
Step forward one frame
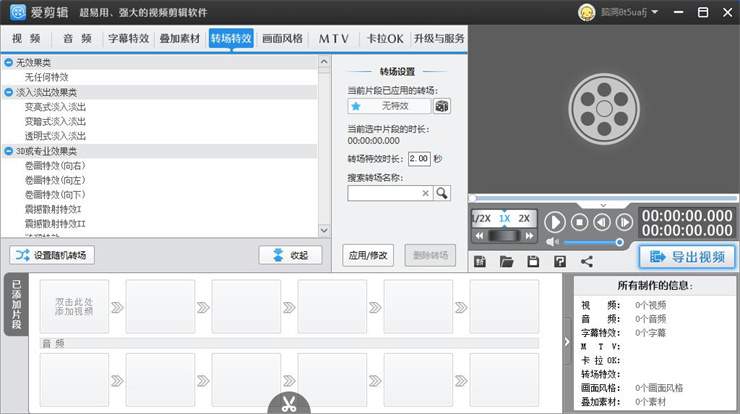[624, 222]
